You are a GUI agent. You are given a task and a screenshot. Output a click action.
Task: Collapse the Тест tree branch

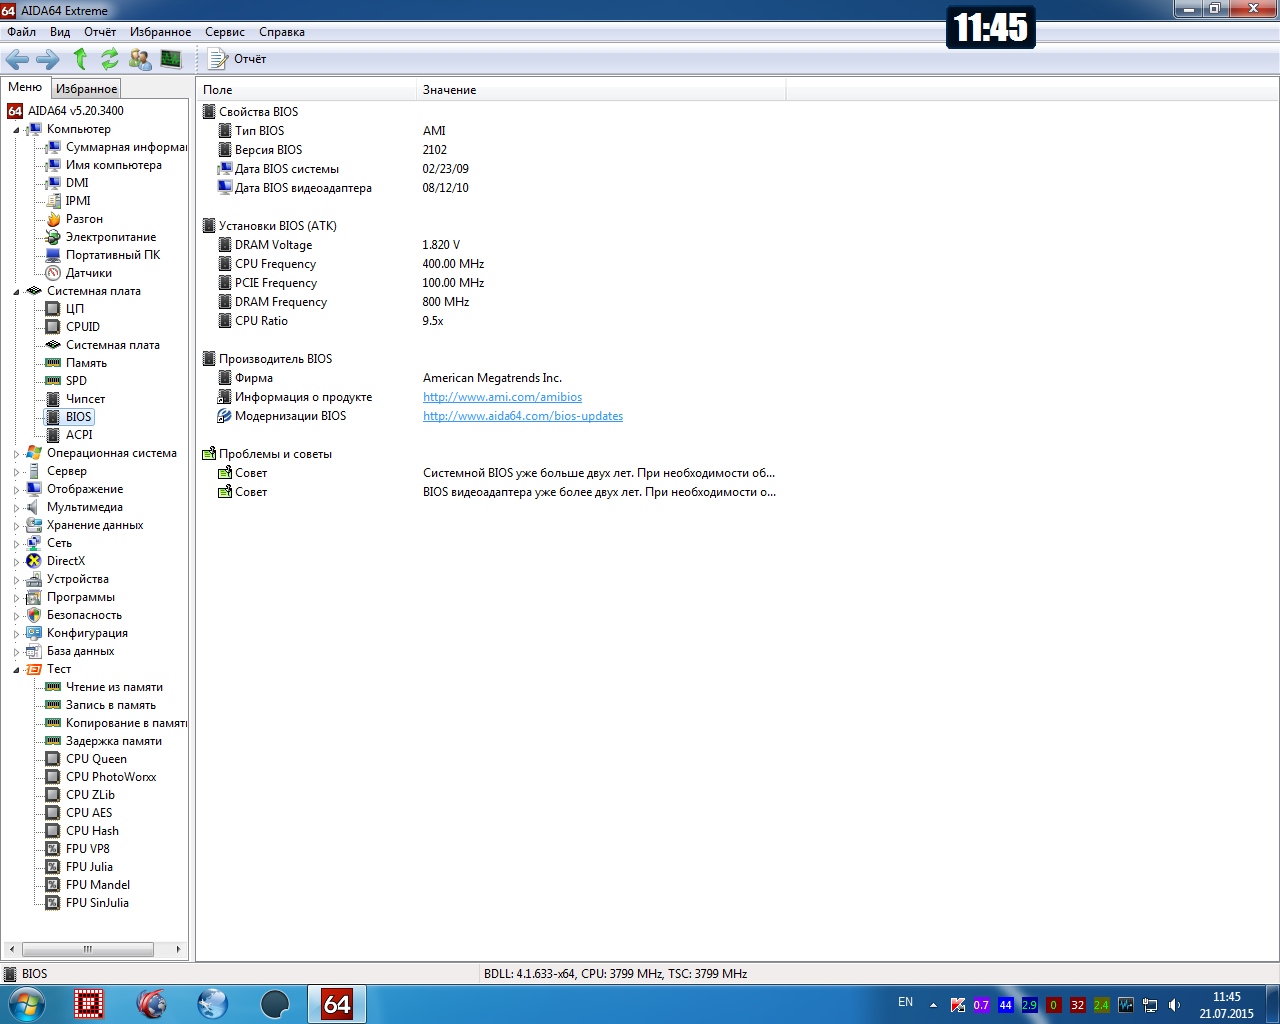tap(16, 670)
